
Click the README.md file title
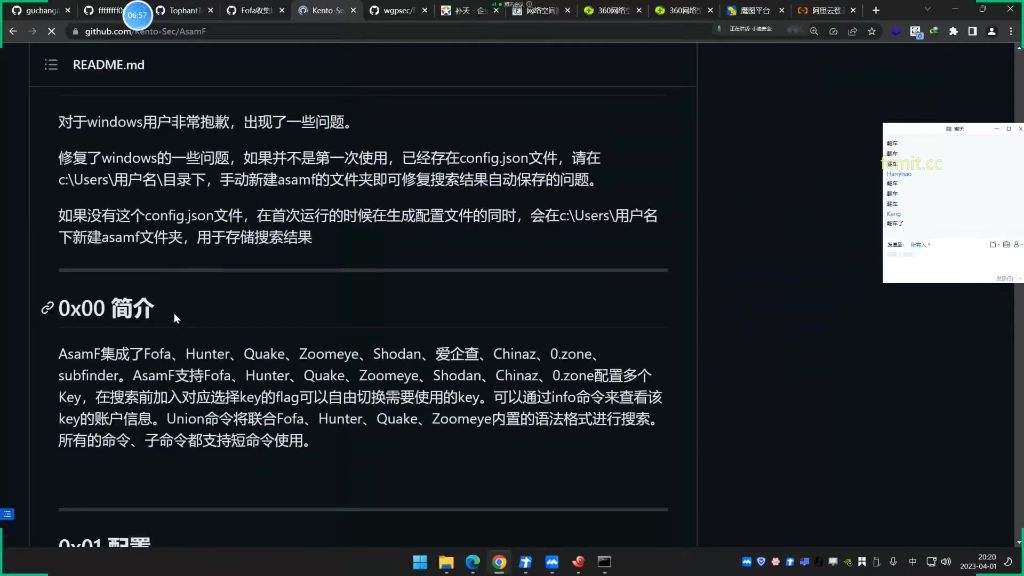tap(108, 65)
